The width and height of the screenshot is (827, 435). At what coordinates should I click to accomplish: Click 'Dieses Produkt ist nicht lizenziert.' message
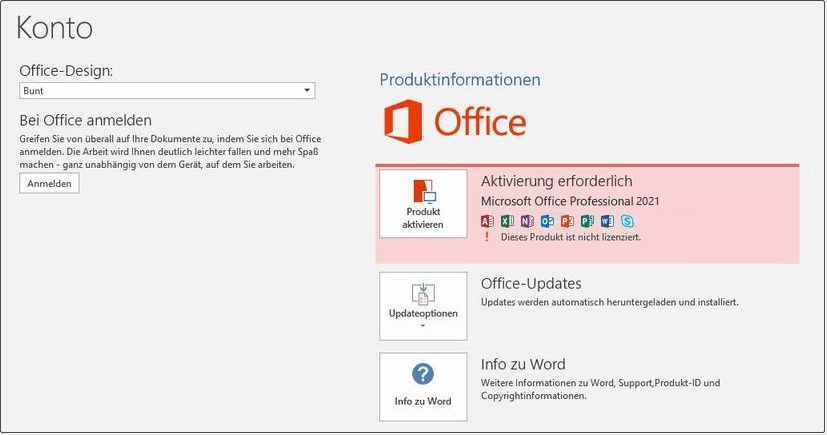pyautogui.click(x=571, y=237)
